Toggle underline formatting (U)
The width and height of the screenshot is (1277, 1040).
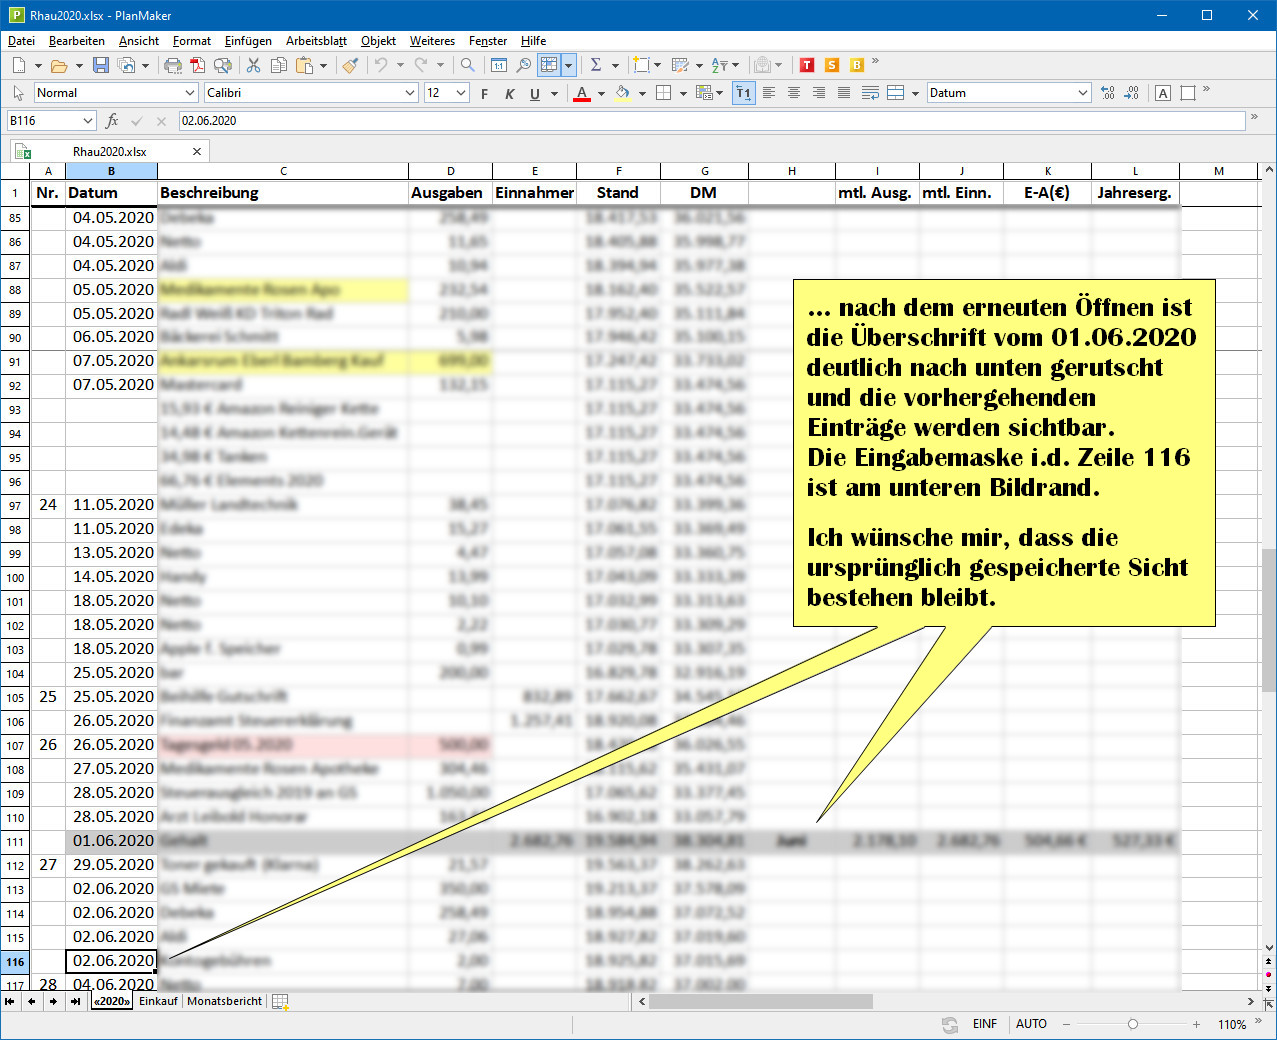pos(535,93)
